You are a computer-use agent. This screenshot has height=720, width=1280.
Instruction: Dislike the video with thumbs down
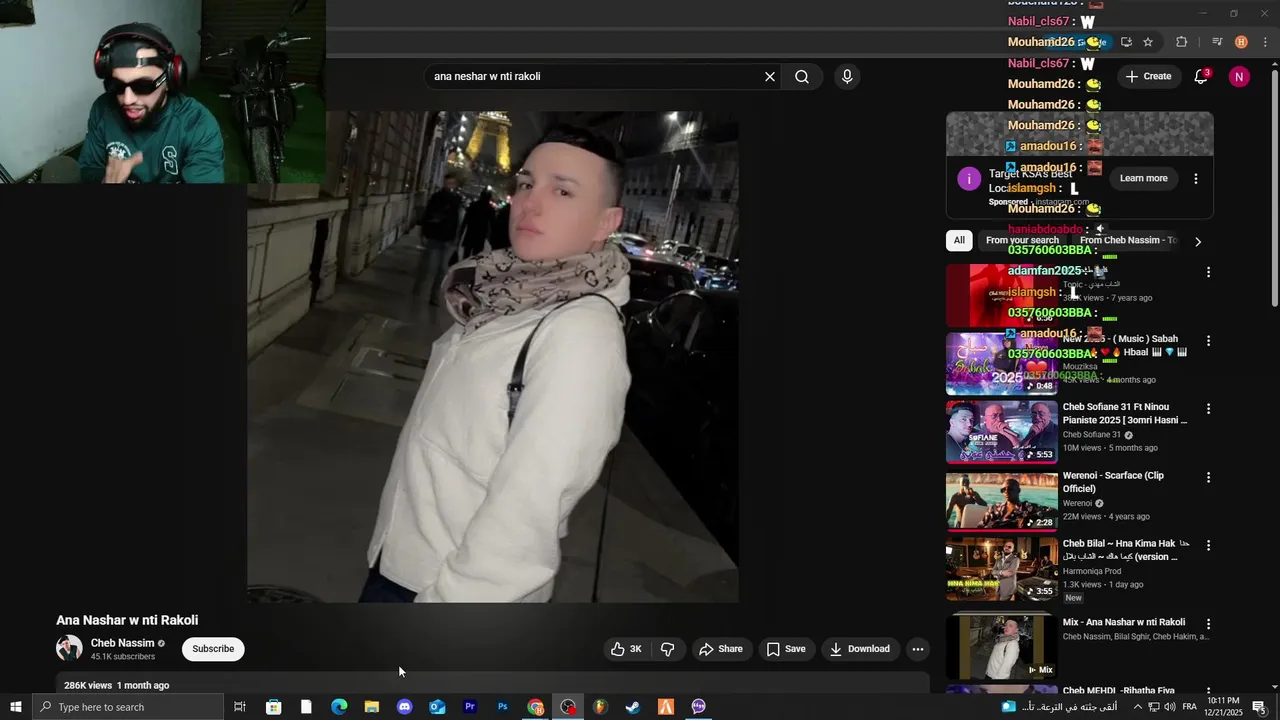pyautogui.click(x=668, y=649)
